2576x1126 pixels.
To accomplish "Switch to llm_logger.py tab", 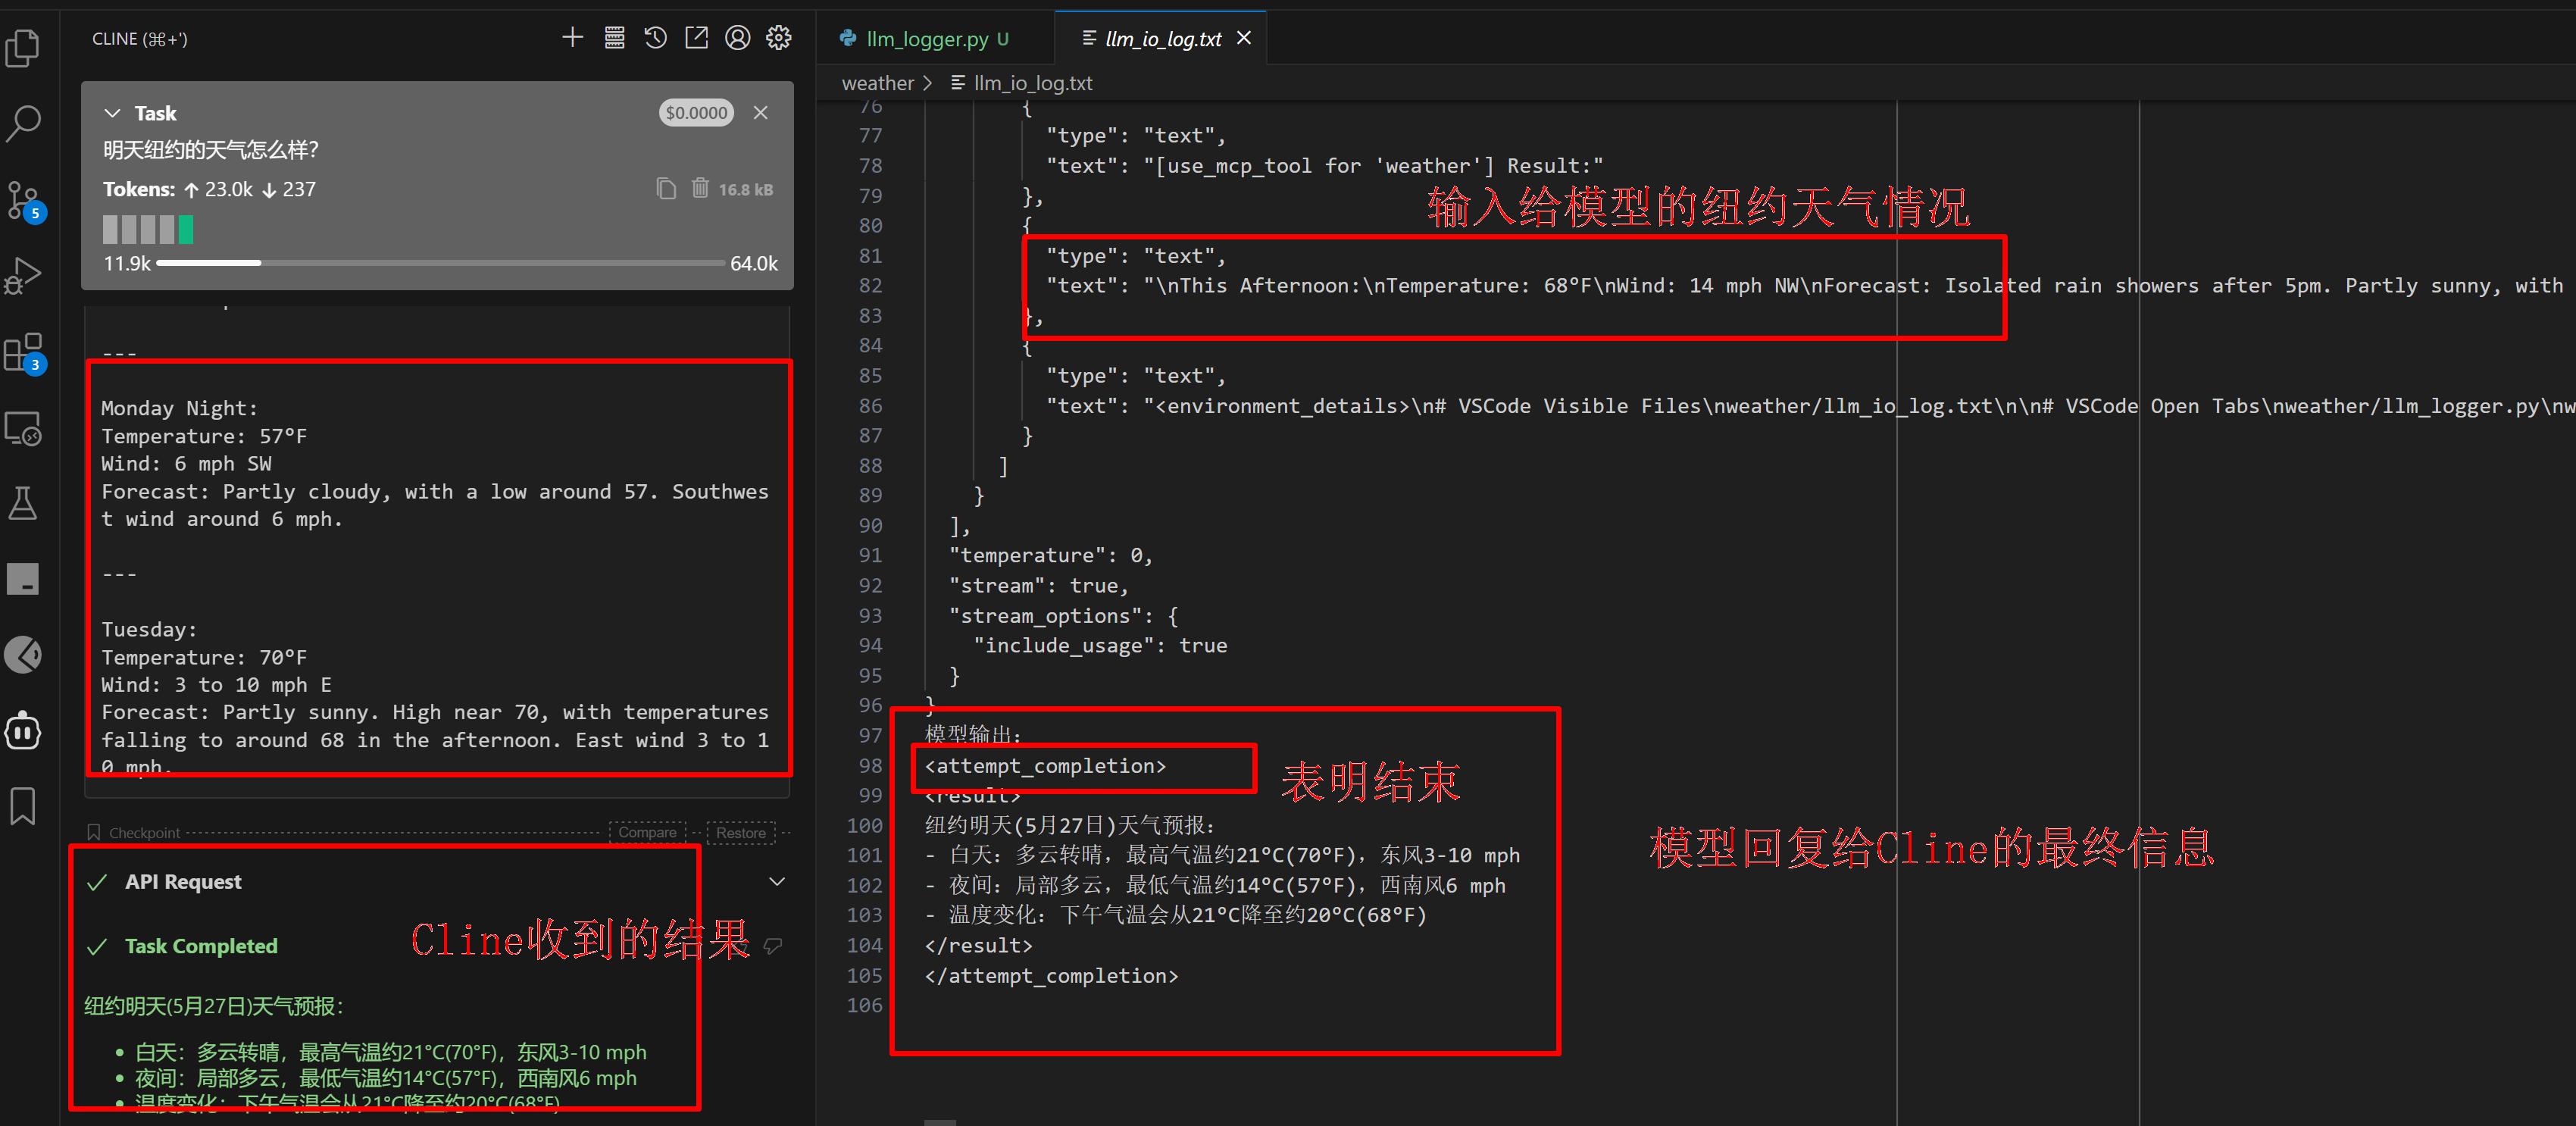I will [x=926, y=38].
